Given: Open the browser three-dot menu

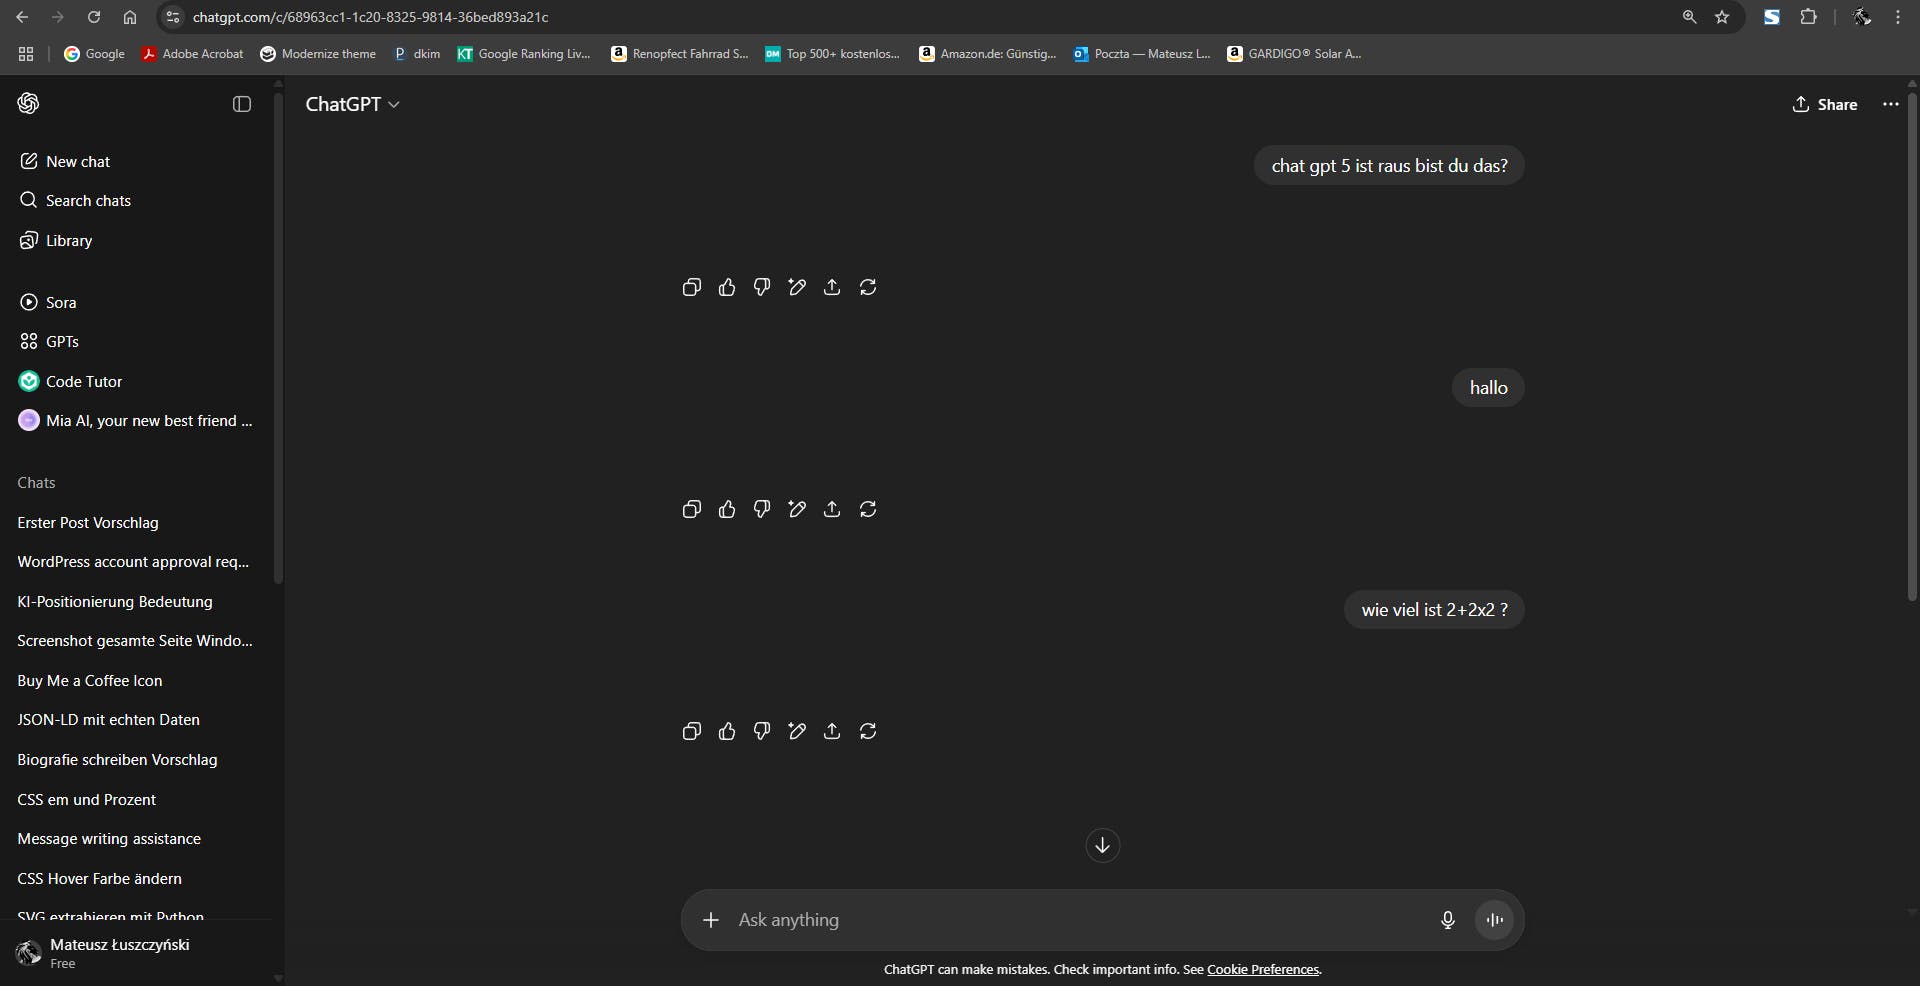Looking at the screenshot, I should 1898,17.
